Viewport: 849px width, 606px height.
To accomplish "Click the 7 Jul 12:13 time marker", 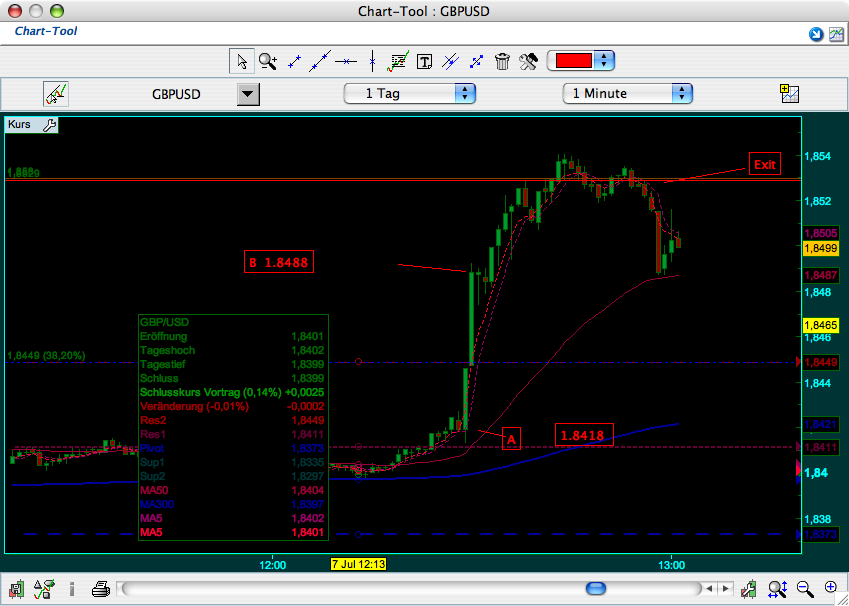I will 358,564.
